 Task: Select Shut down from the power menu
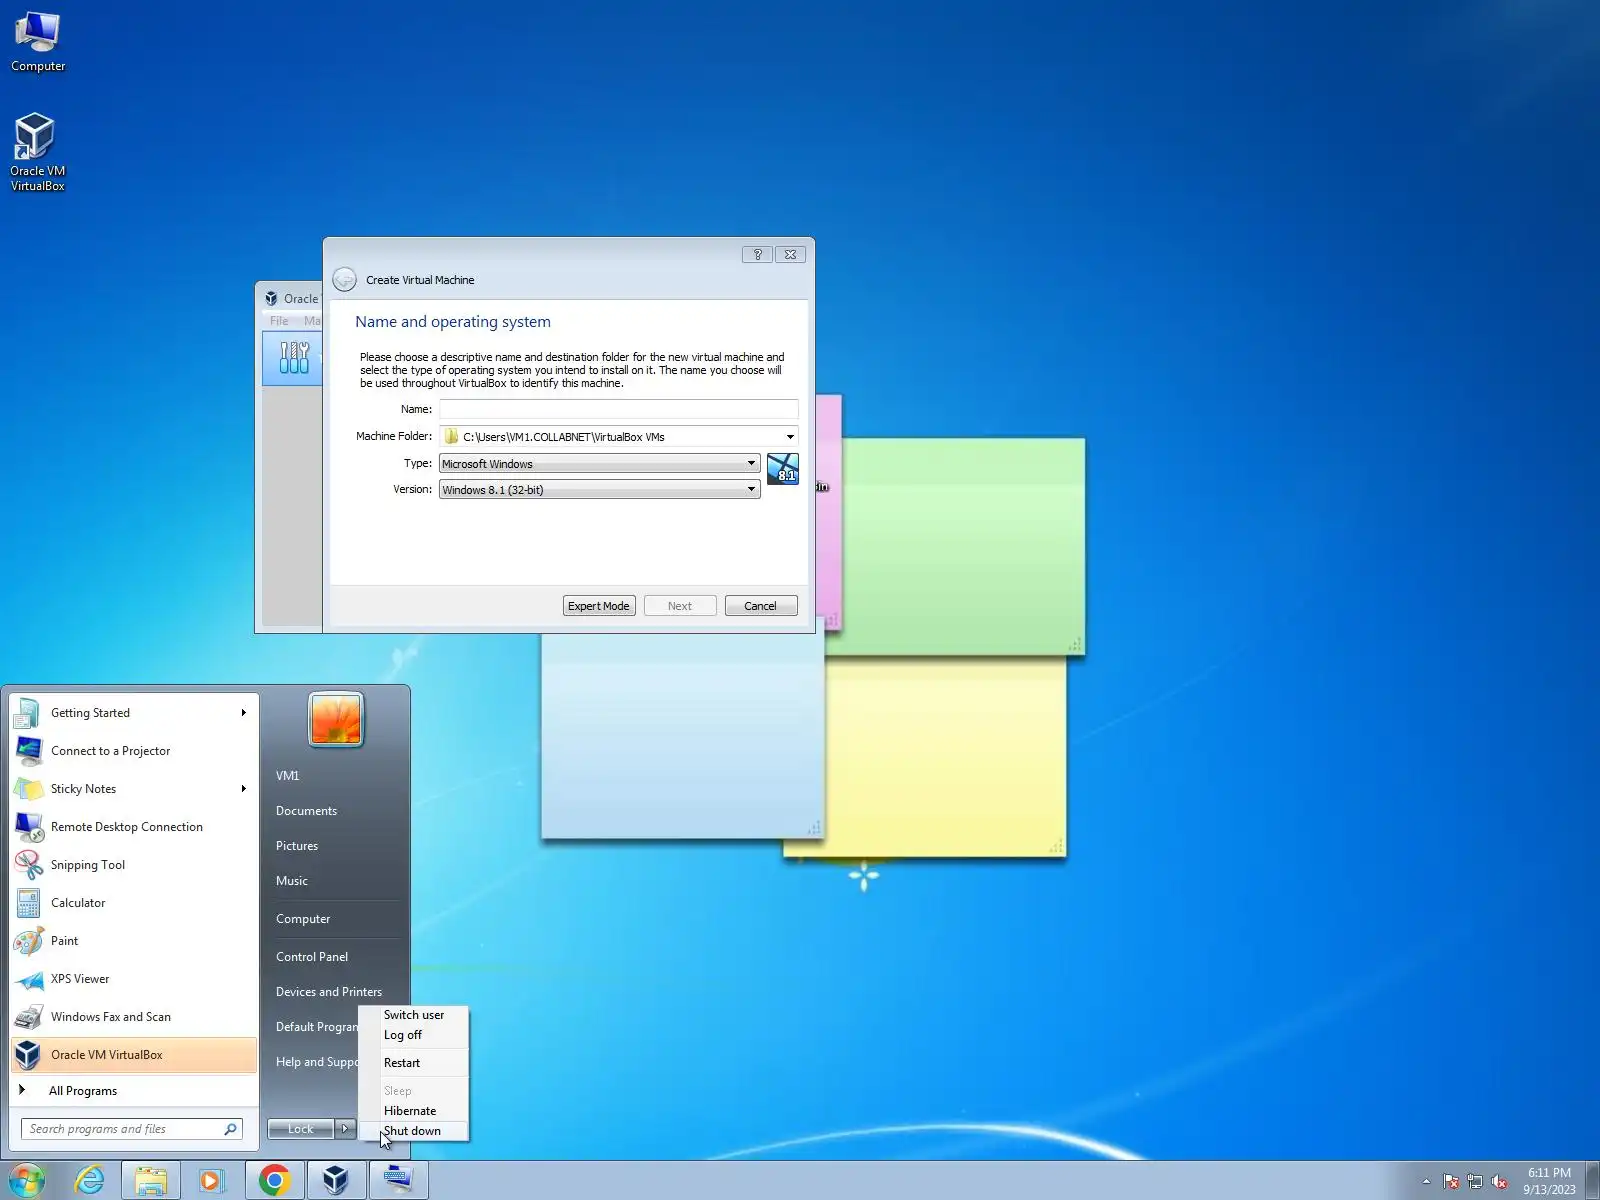[x=414, y=1131]
